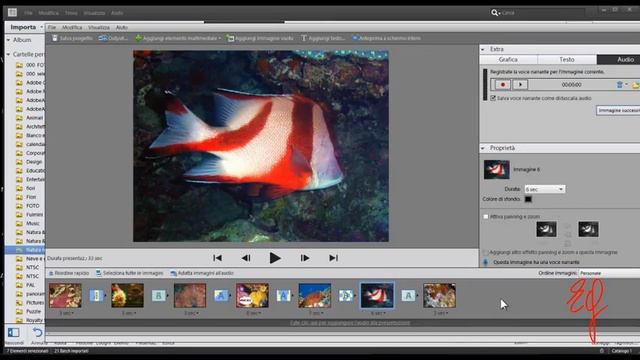Image resolution: width=640 pixels, height=360 pixels.
Task: Play the slideshow preview
Action: click(x=275, y=258)
